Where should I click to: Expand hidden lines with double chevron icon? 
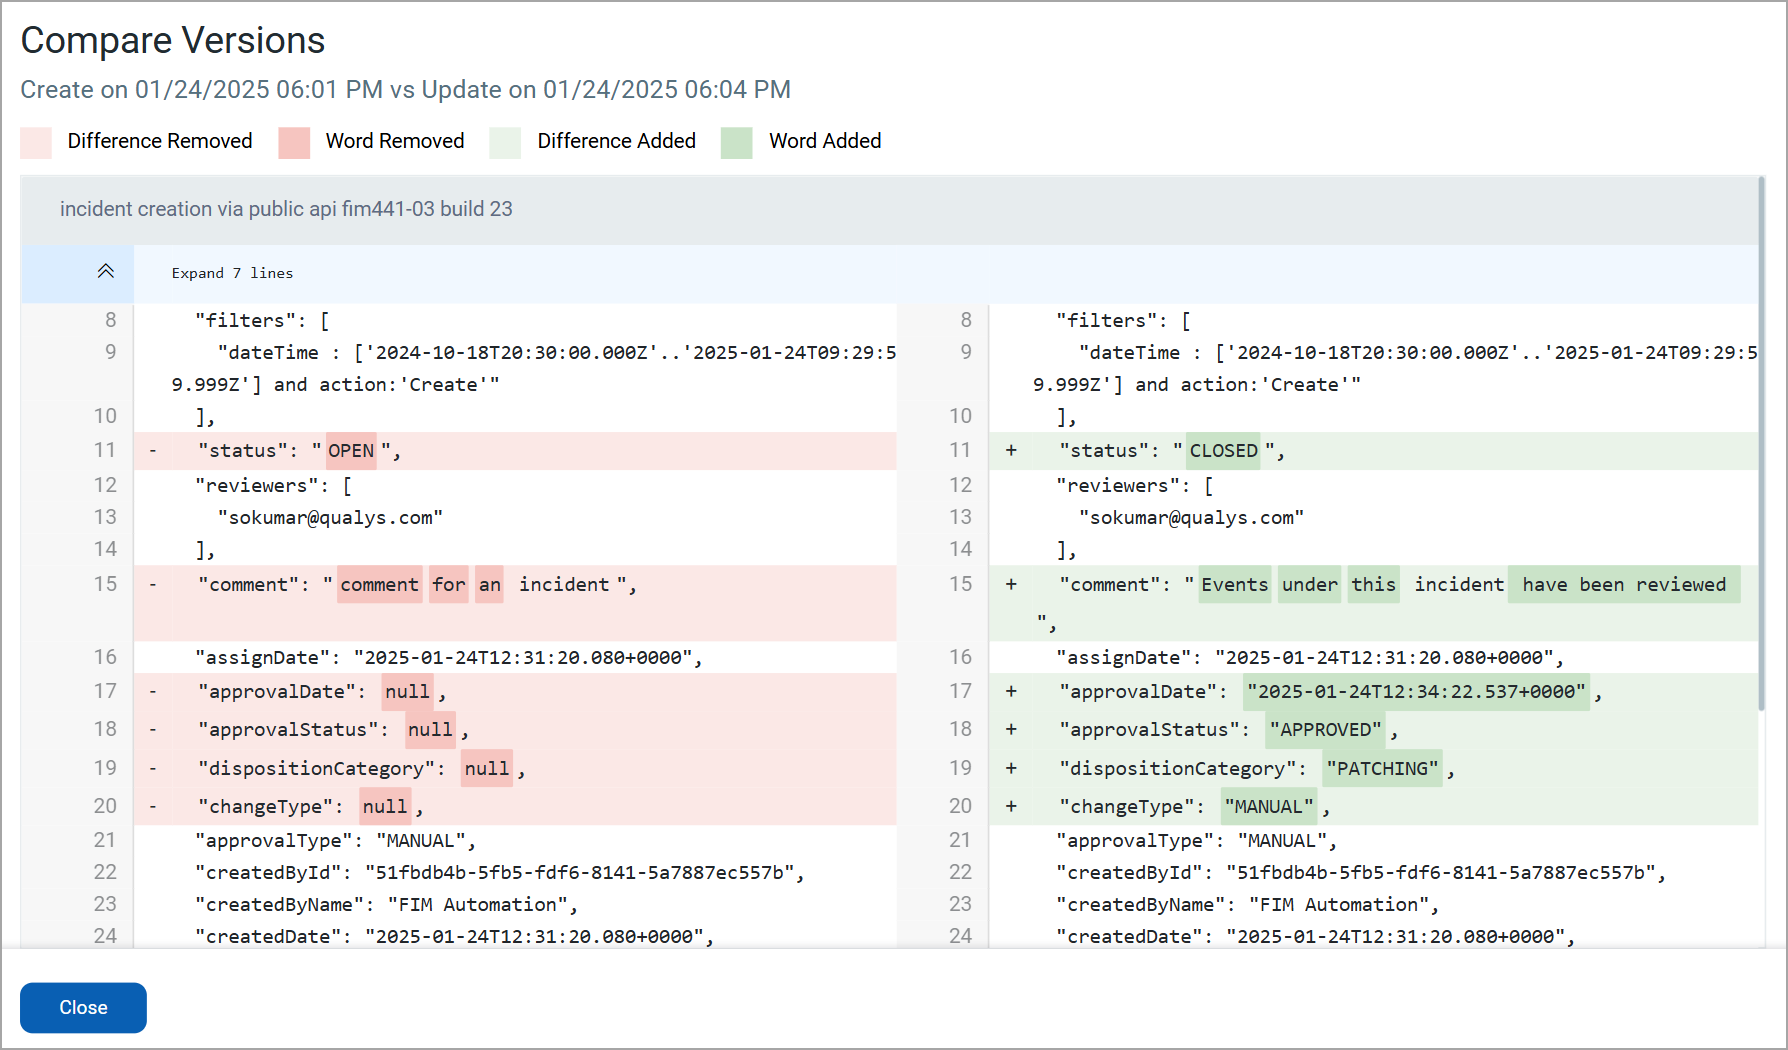coord(105,272)
